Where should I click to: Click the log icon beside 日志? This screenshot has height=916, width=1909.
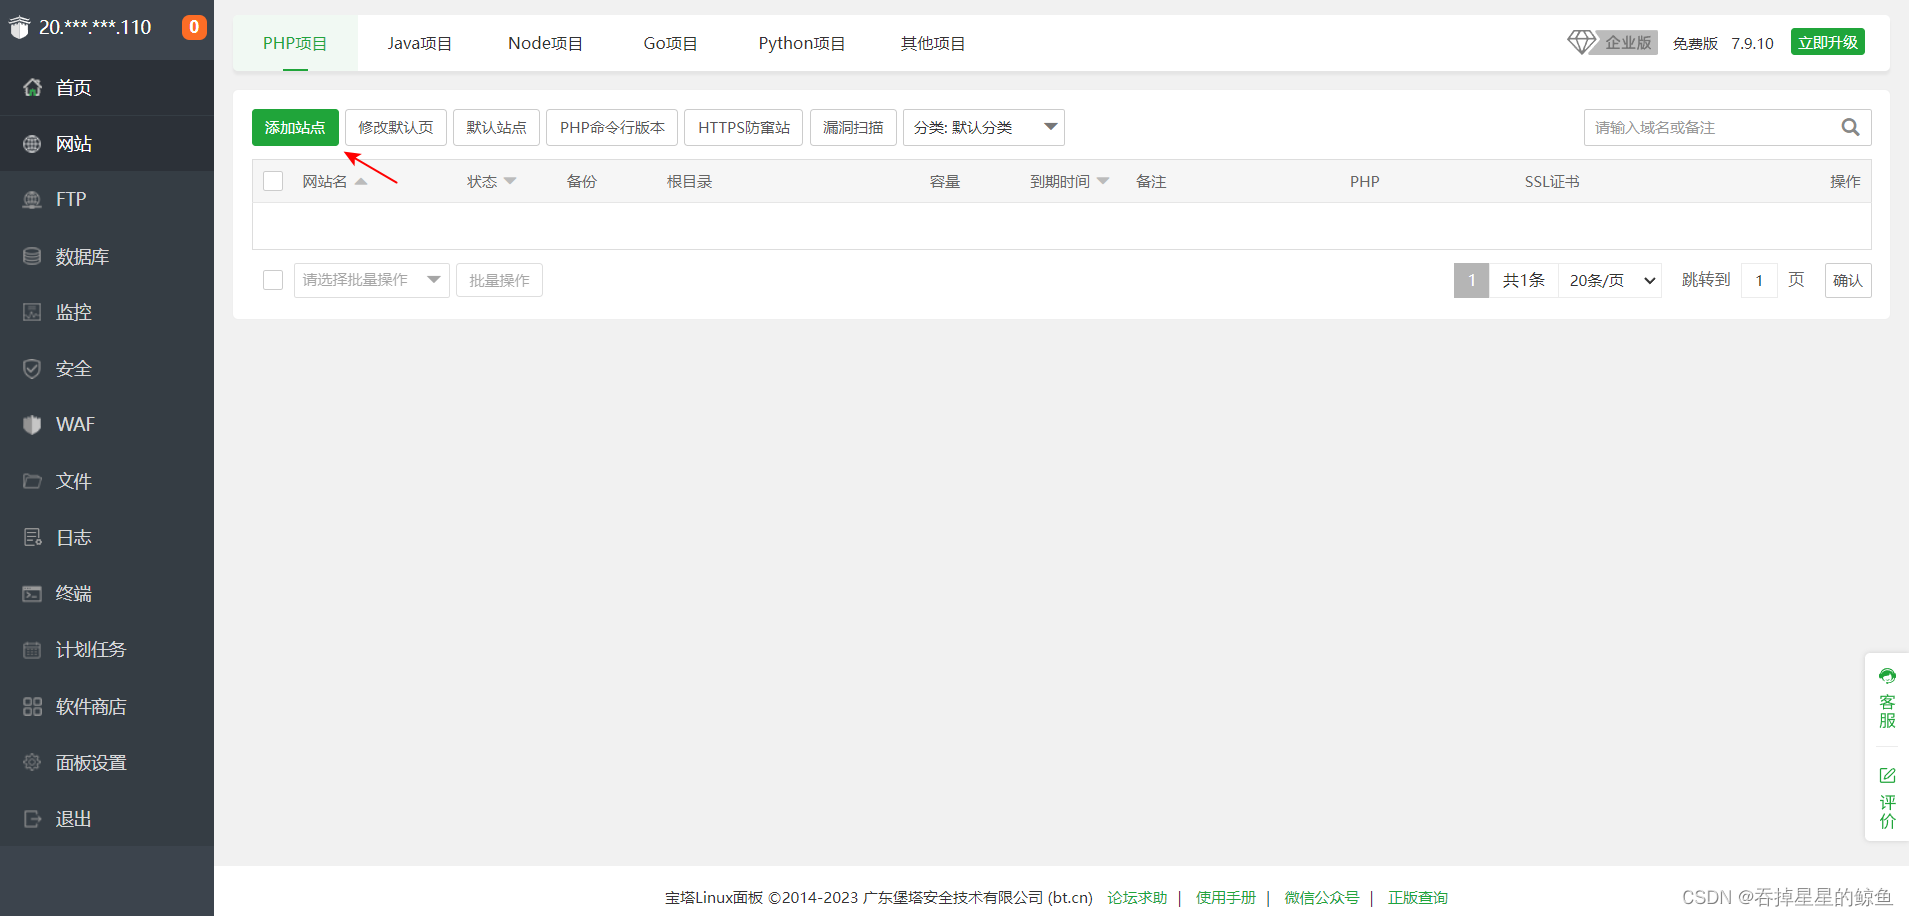click(32, 538)
